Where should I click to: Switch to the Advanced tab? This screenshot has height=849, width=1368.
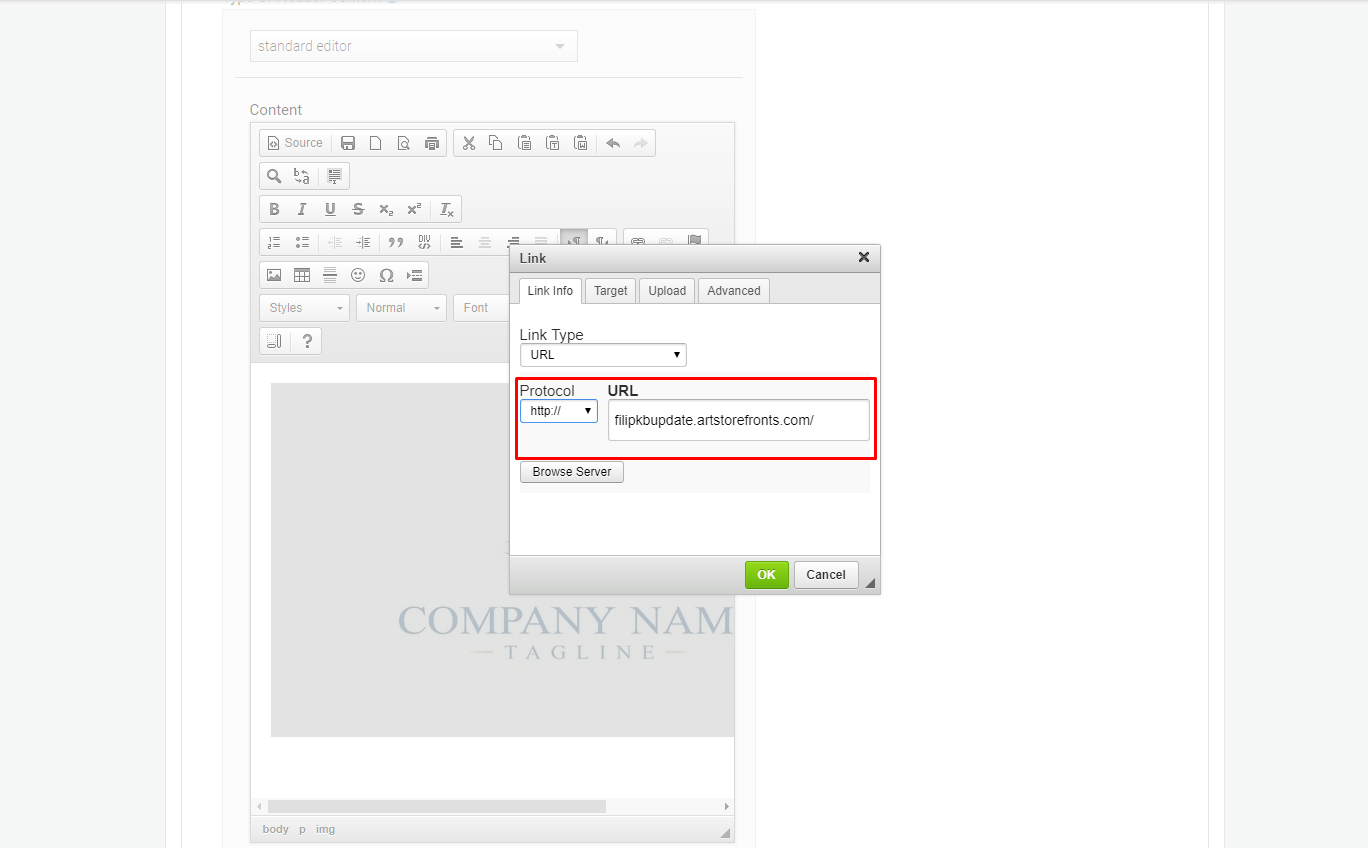coord(734,291)
